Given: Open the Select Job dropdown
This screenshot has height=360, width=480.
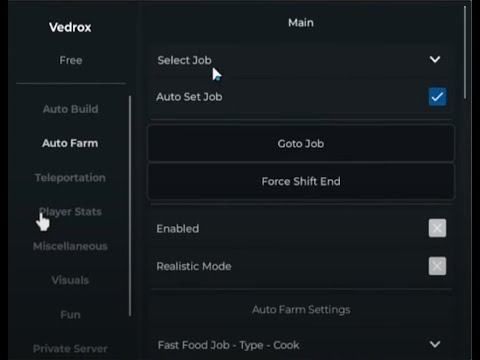Looking at the screenshot, I should 301,60.
